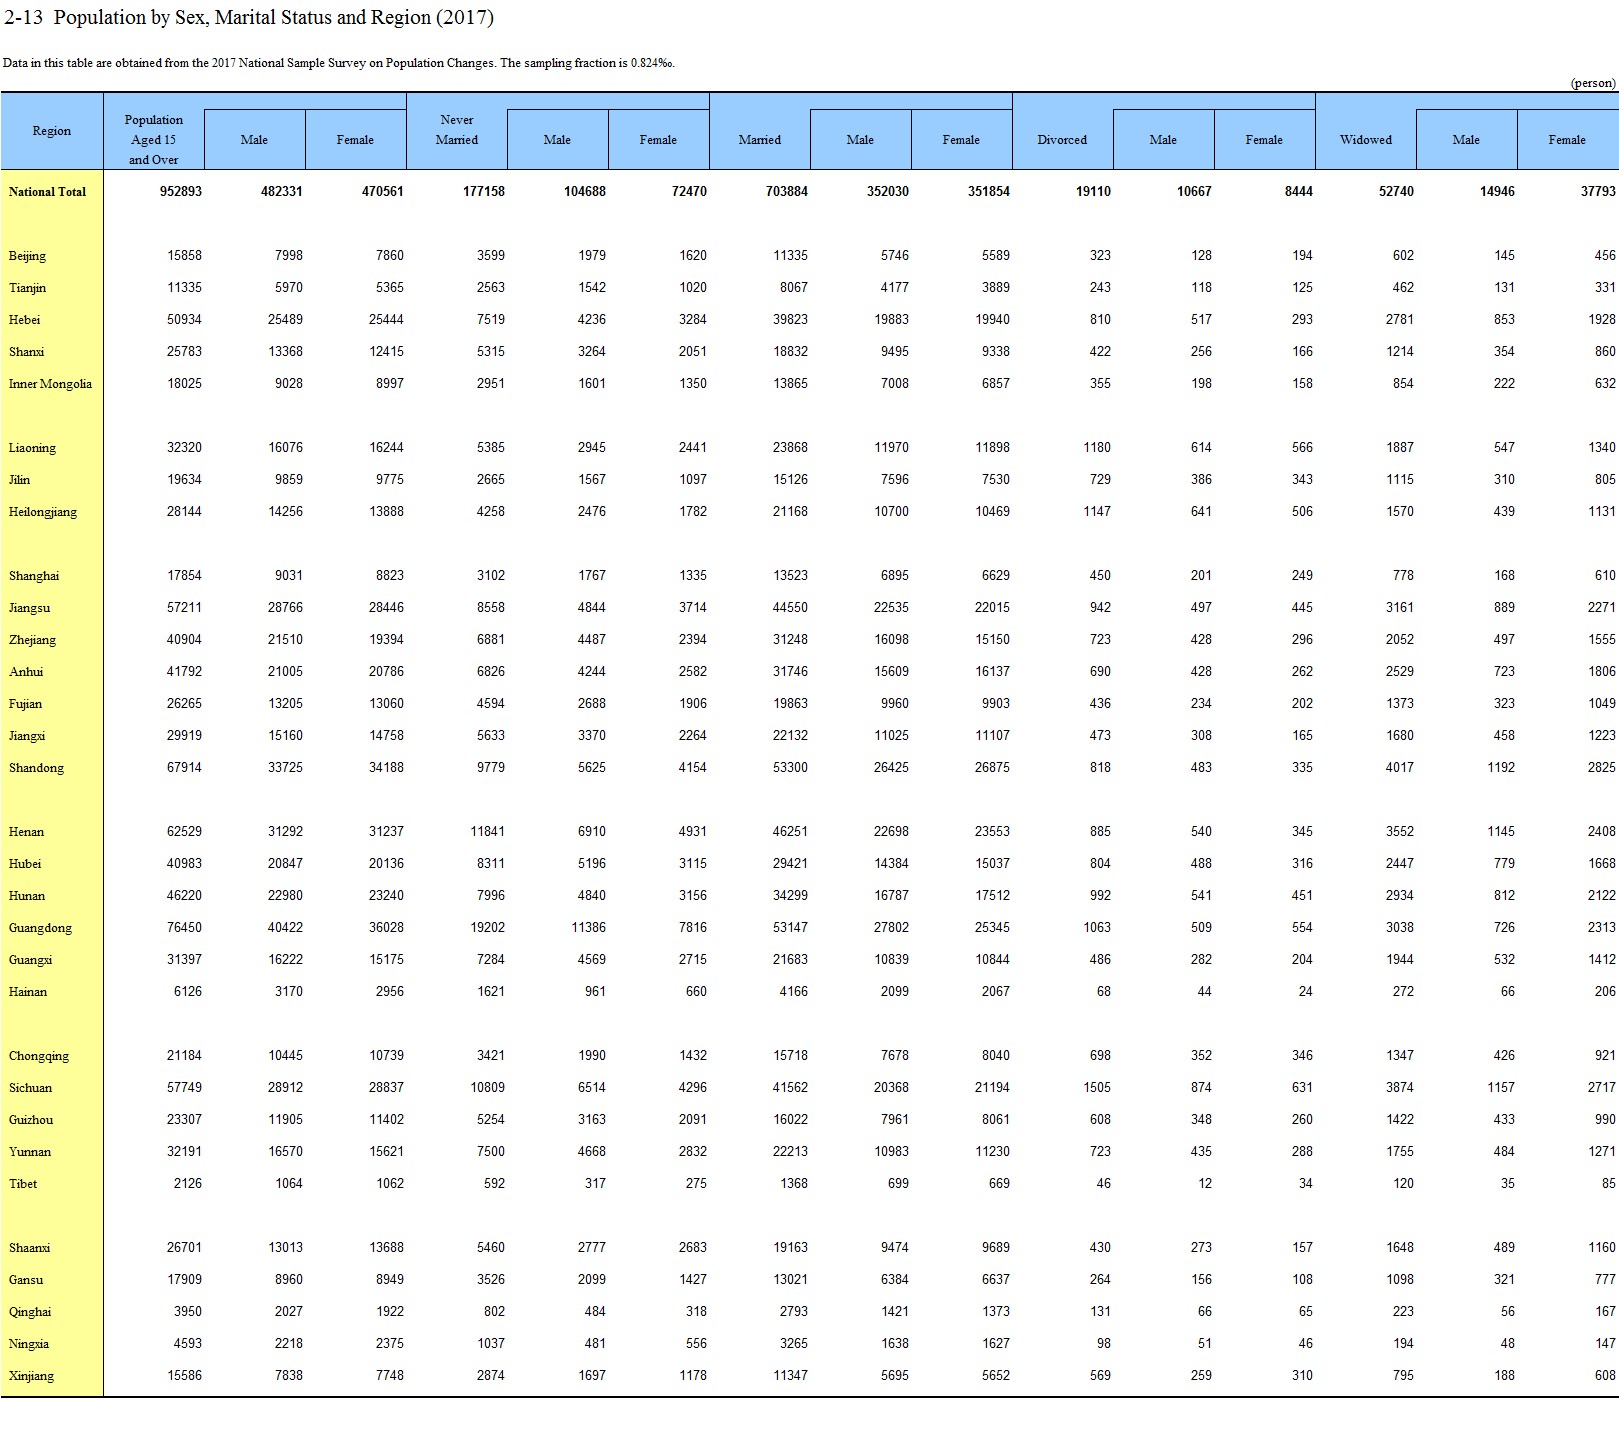Viewport: 1619px width, 1430px height.
Task: Select the 'Qinghai' row label
Action: [30, 1312]
